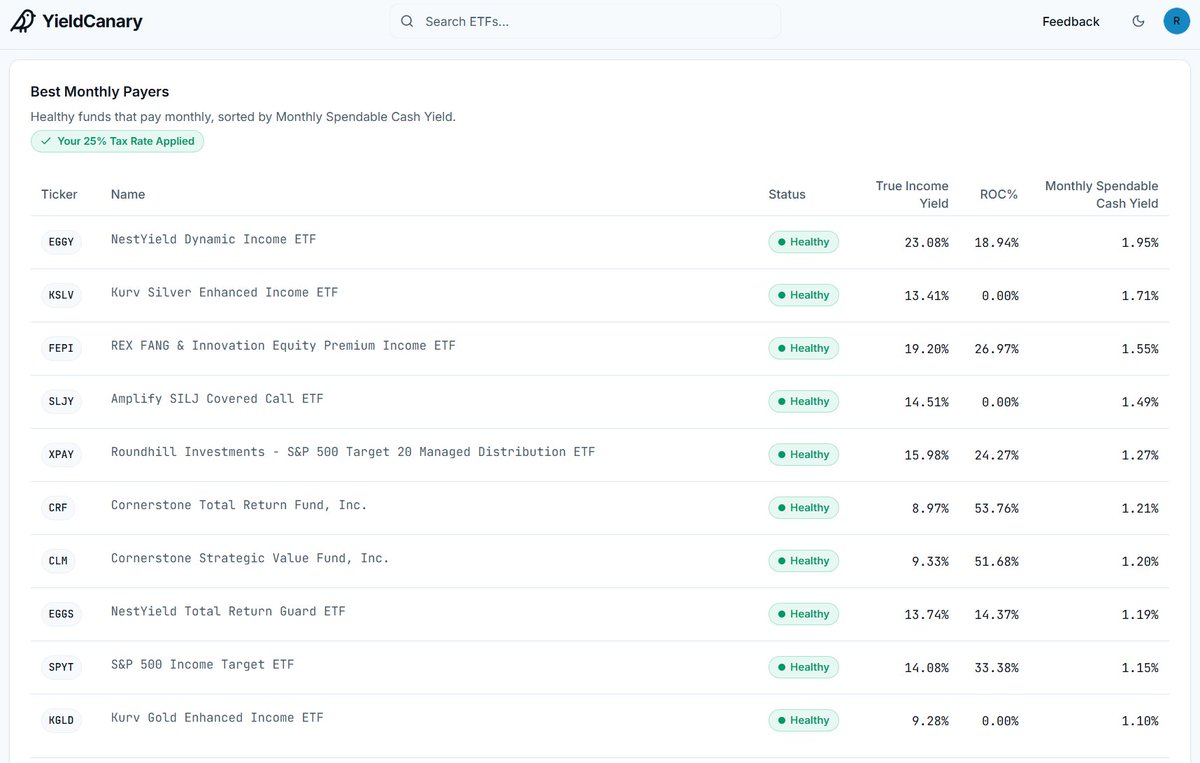Open the KSLV ticker badge
Screen dimensions: 1200x763
61,295
